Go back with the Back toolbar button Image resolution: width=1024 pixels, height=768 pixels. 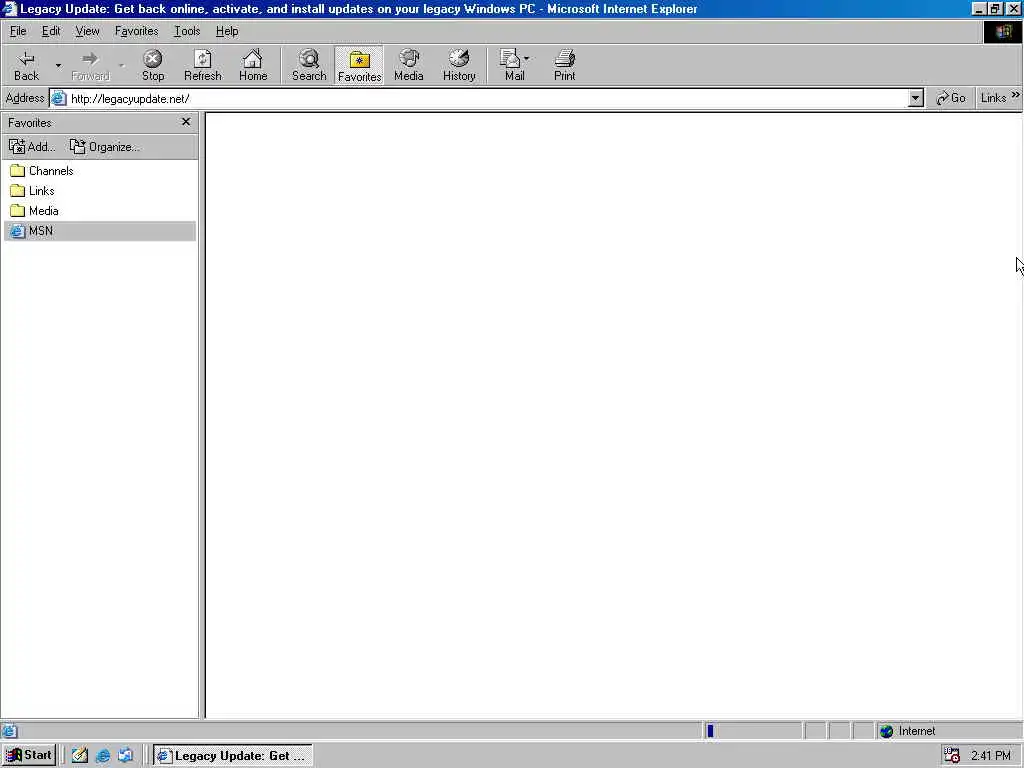point(26,65)
